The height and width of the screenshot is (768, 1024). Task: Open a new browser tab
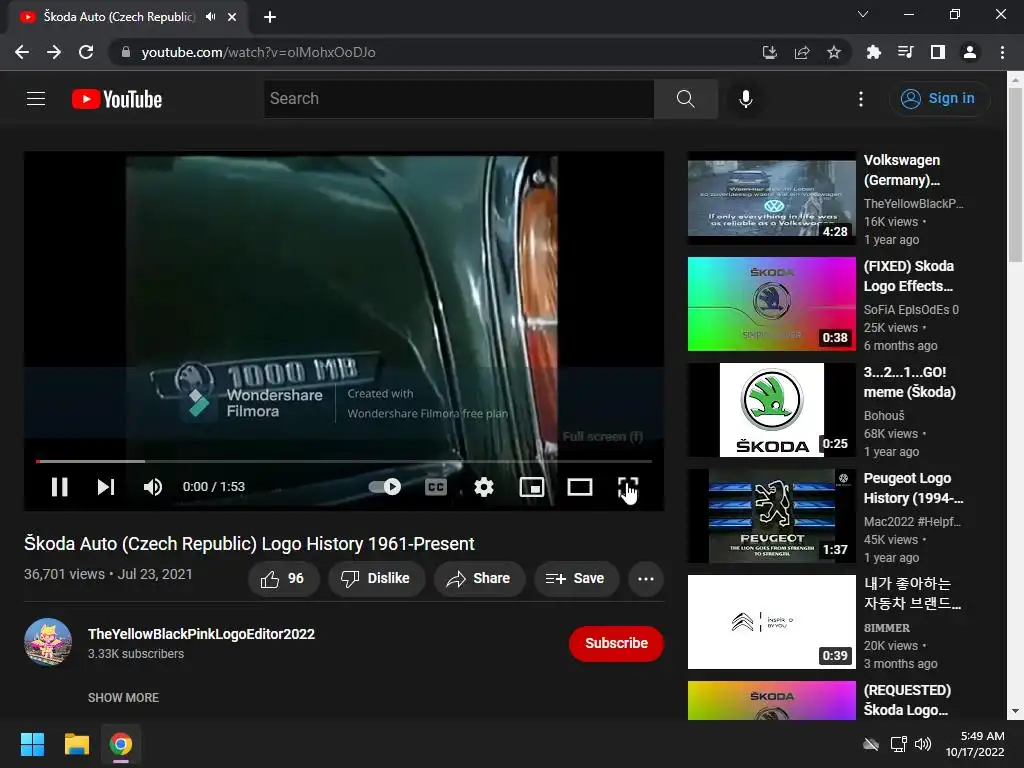click(270, 17)
